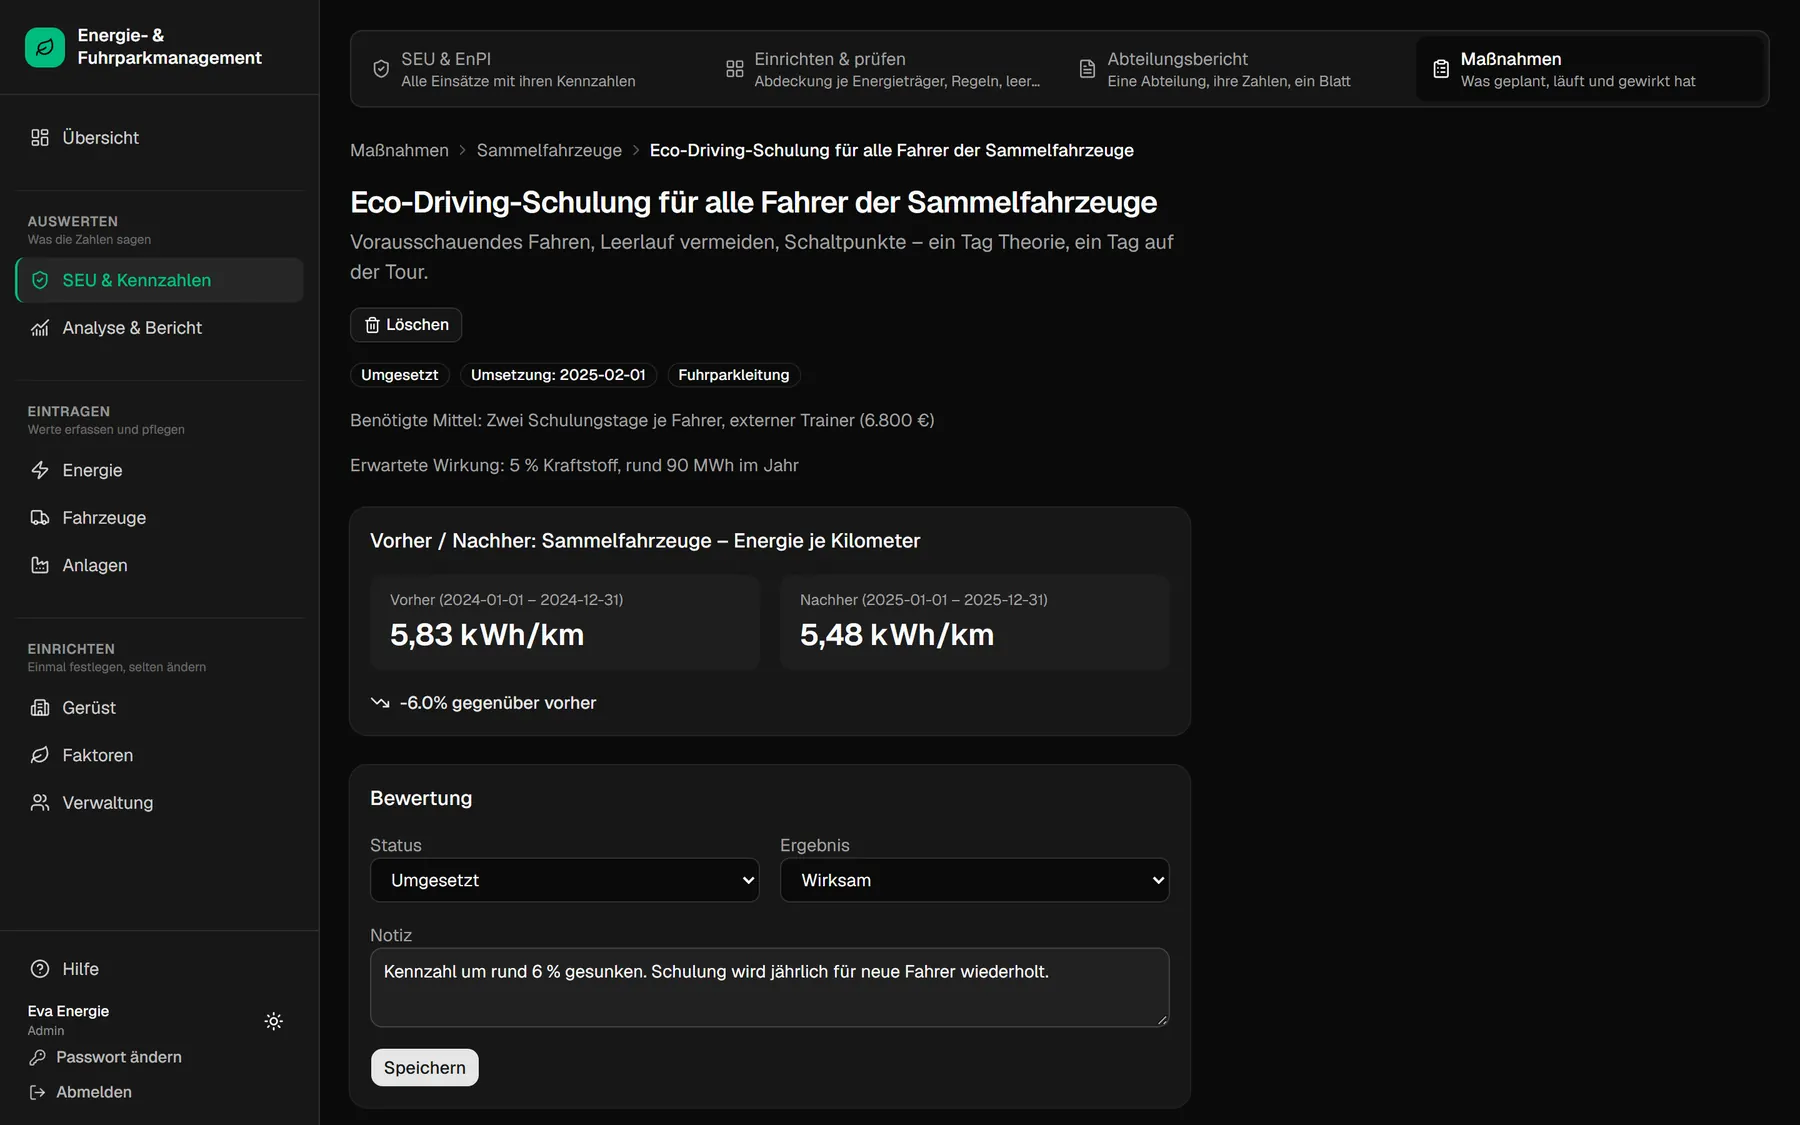Screen dimensions: 1800x1125
Task: Click the leaf icon beside Faktoren
Action: (x=40, y=756)
